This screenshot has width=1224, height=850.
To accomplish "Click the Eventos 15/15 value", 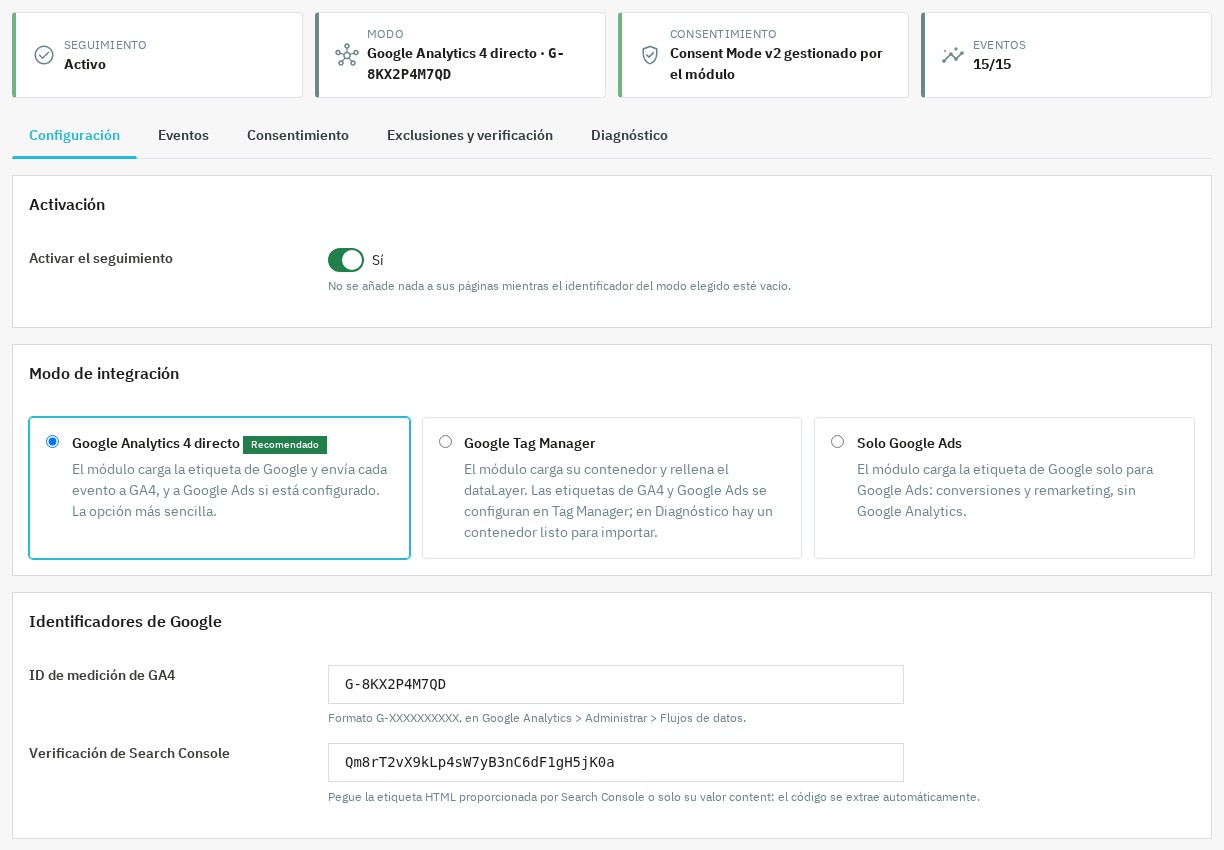I will point(992,64).
